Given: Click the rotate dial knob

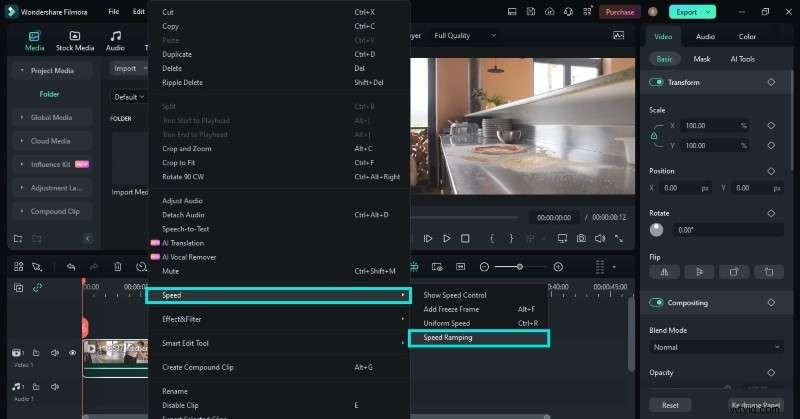Looking at the screenshot, I should [x=657, y=230].
